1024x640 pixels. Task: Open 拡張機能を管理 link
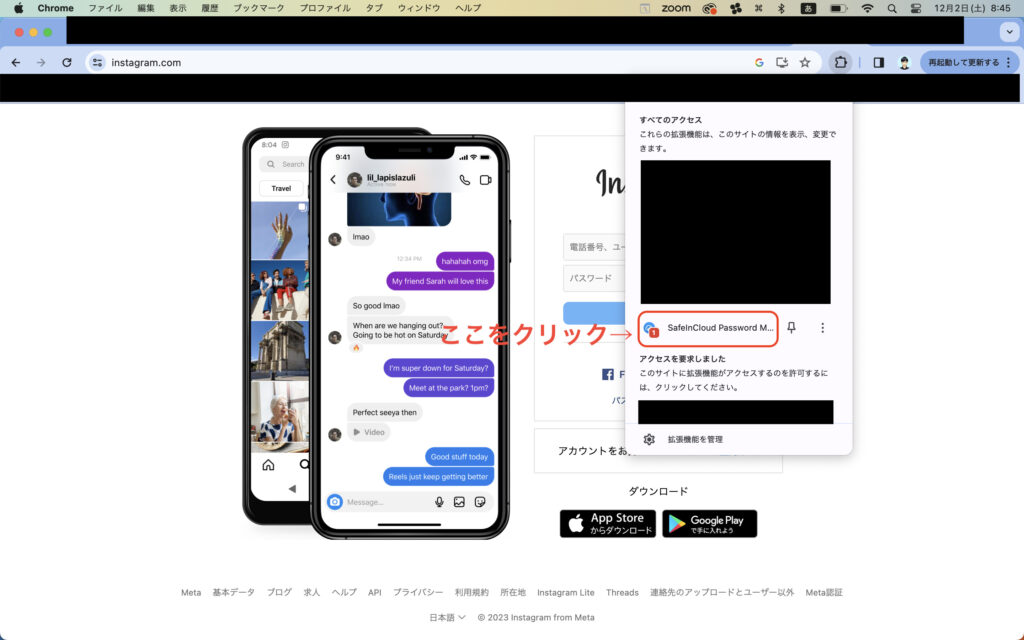(695, 440)
